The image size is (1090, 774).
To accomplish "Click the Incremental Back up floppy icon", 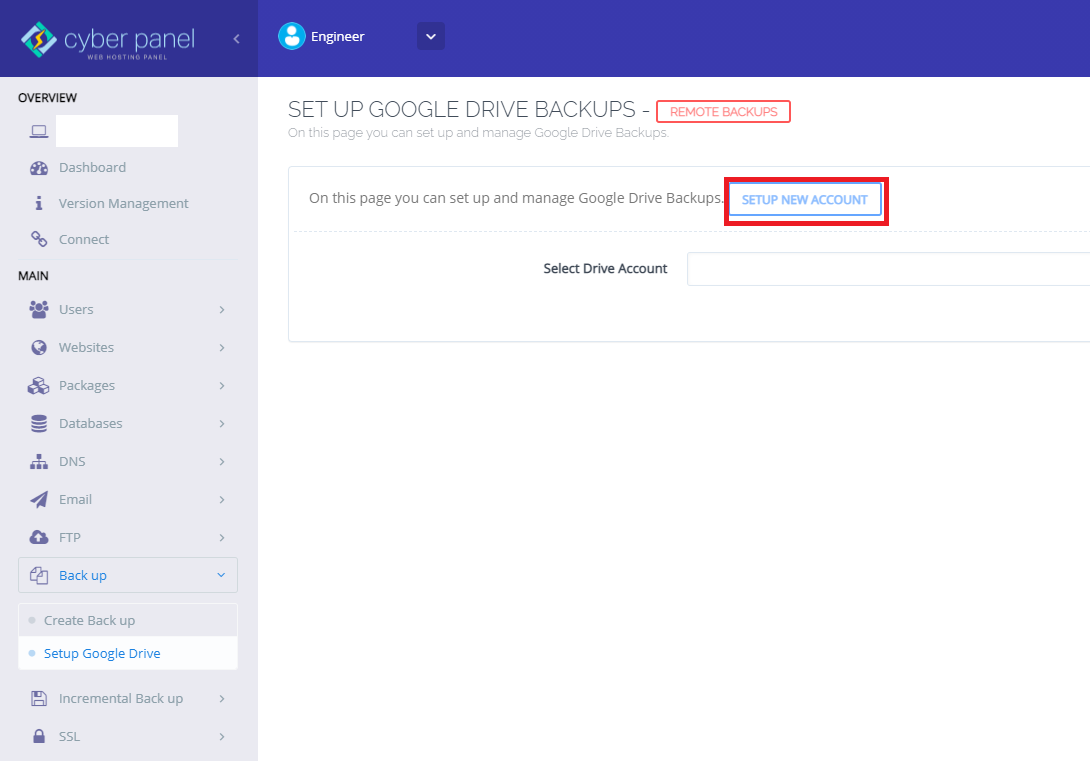I will tap(39, 698).
